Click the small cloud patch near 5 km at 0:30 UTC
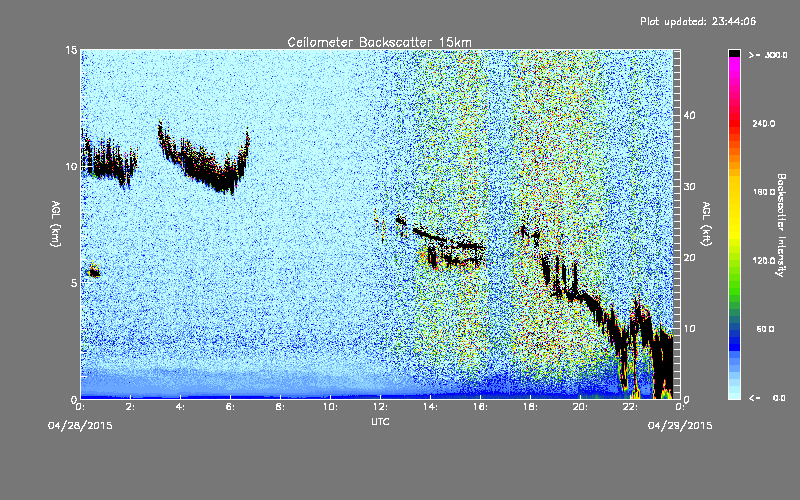Screen dimensions: 800x500 click(x=94, y=272)
